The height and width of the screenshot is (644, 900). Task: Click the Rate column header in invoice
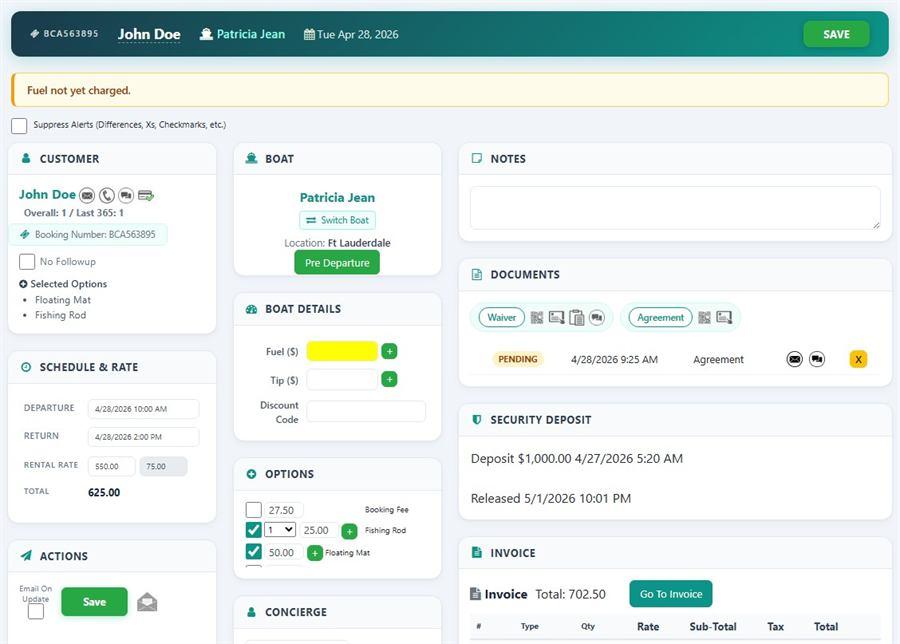tap(648, 627)
